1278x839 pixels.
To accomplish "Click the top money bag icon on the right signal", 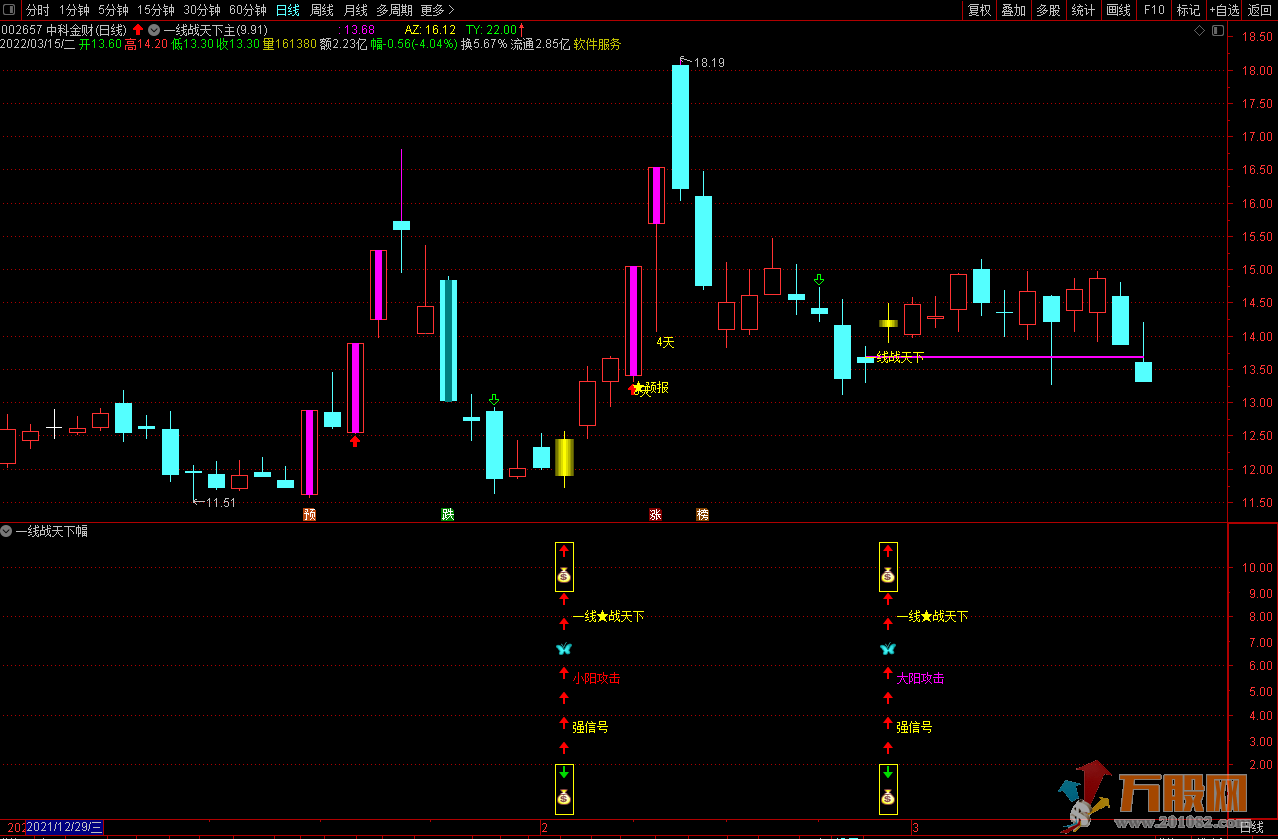I will click(x=888, y=575).
